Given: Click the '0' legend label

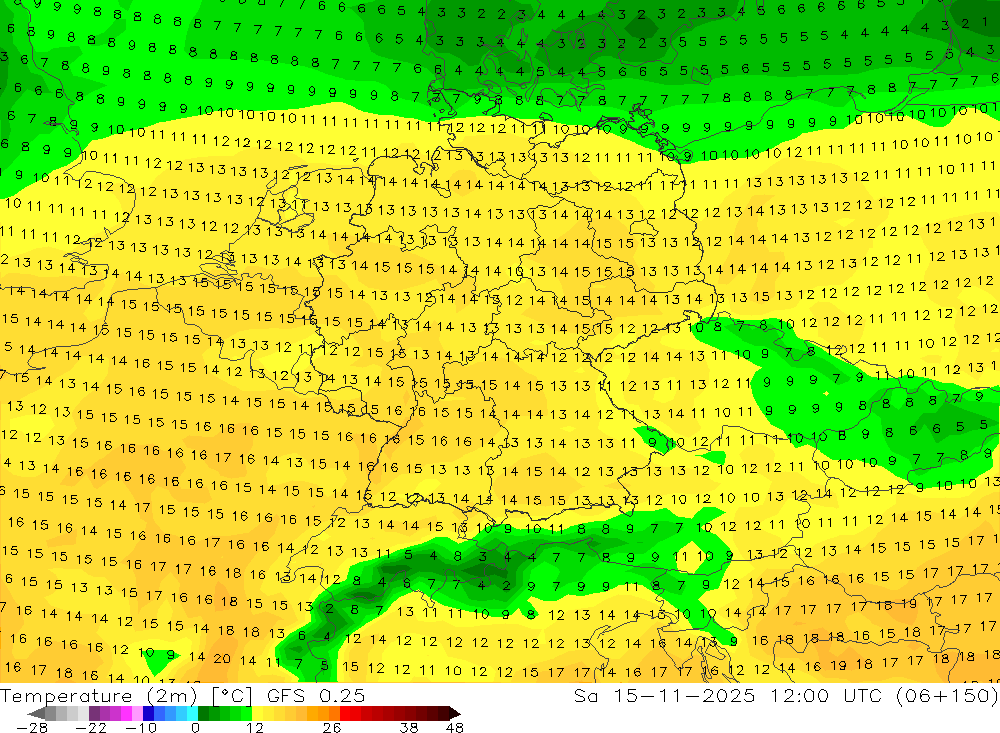Looking at the screenshot, I should tap(195, 727).
